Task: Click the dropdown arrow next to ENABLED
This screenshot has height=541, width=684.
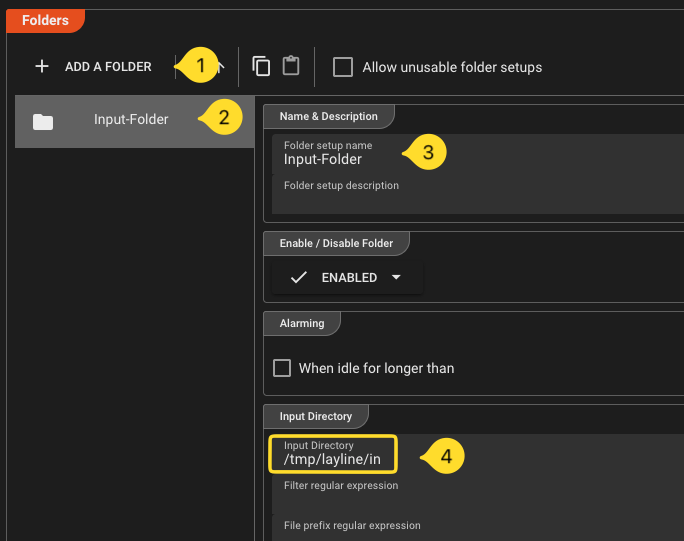Action: coord(396,277)
